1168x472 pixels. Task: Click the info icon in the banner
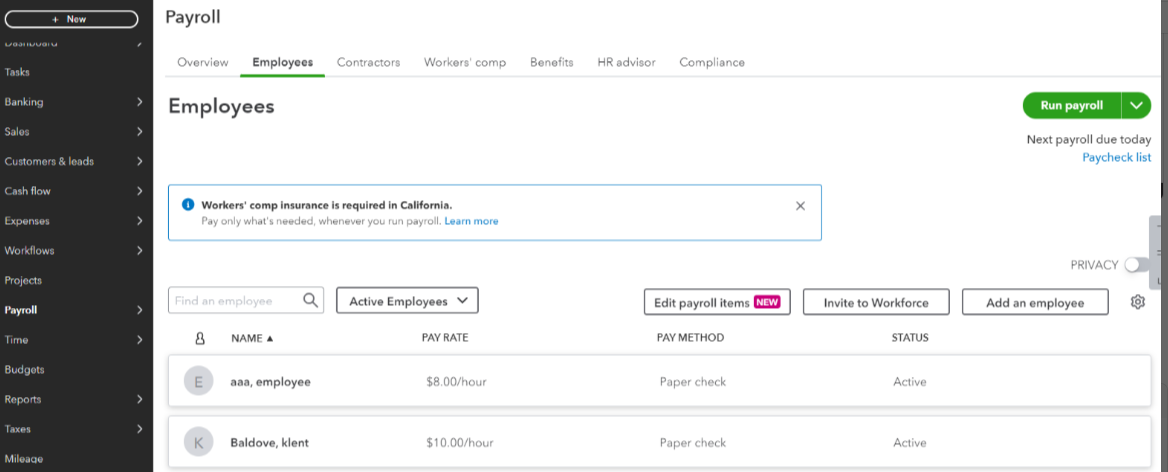pos(188,204)
